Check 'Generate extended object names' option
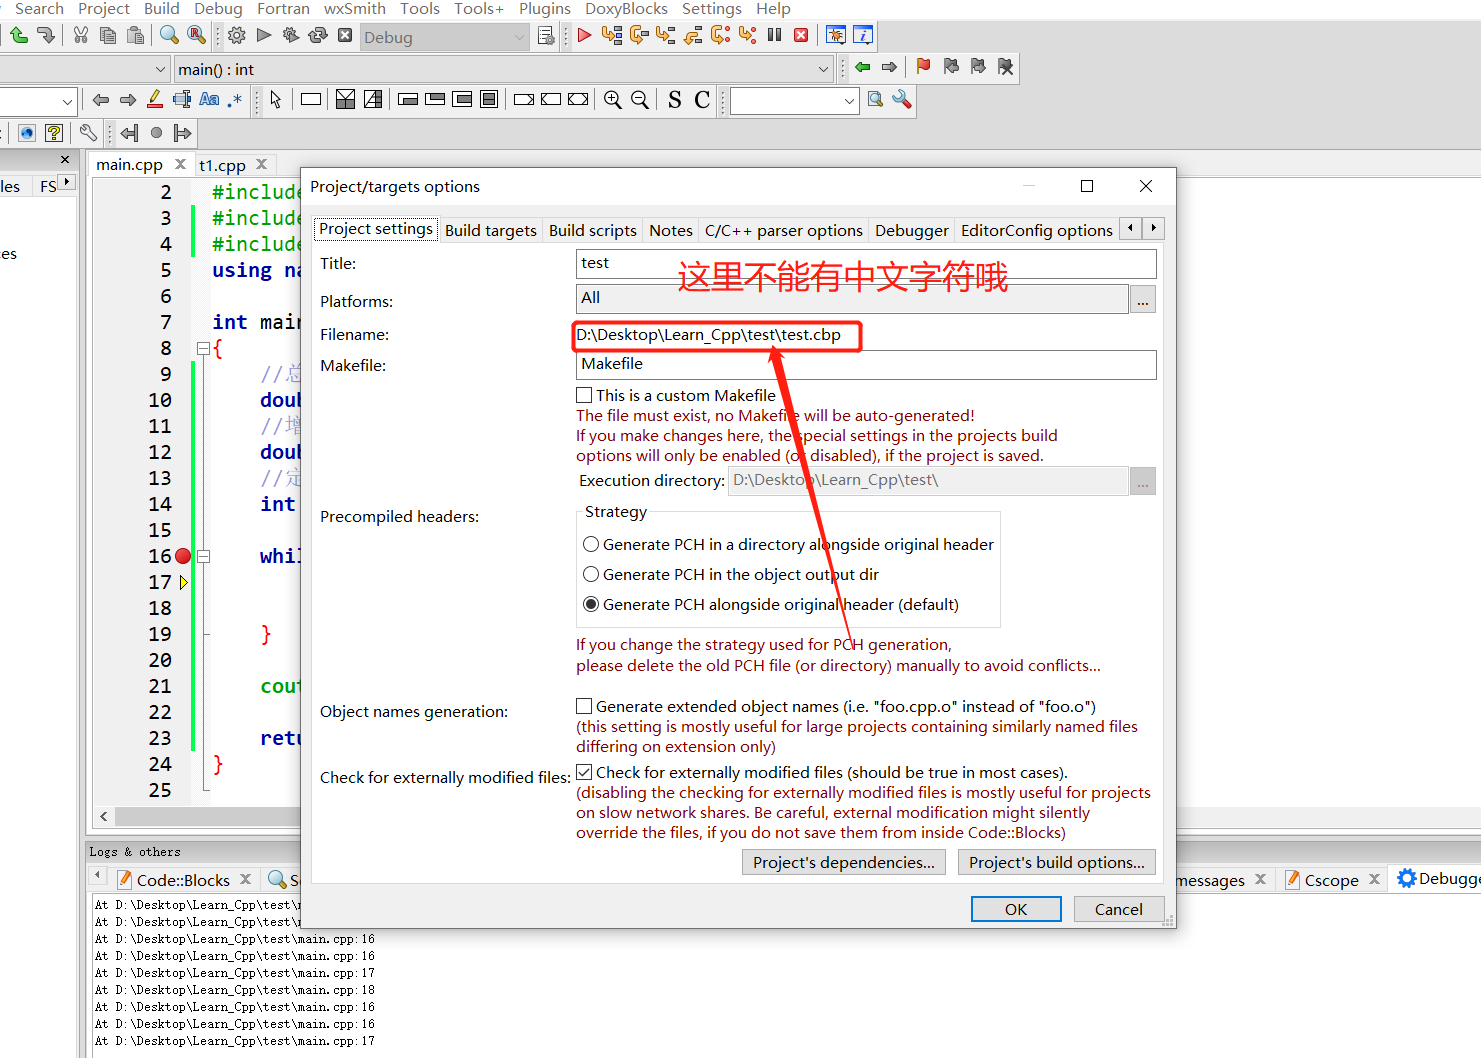Screen dimensions: 1481x1058 click(585, 705)
